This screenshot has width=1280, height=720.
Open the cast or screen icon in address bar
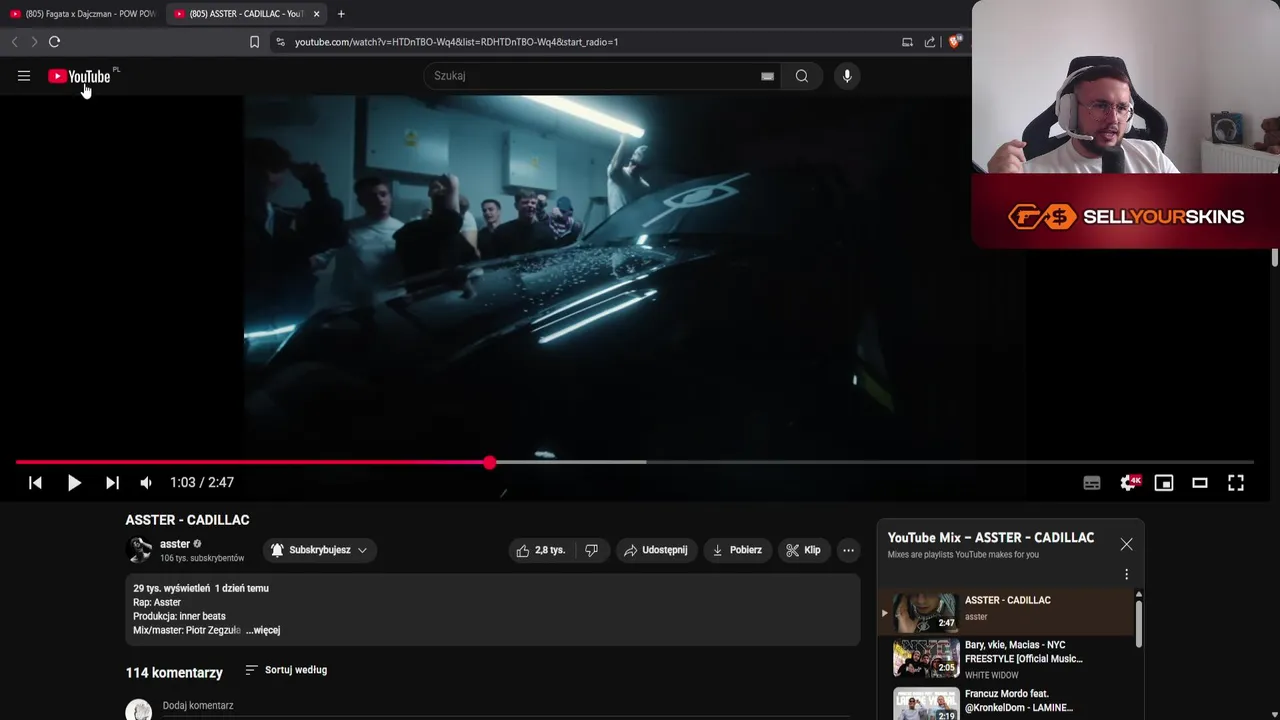pos(907,42)
